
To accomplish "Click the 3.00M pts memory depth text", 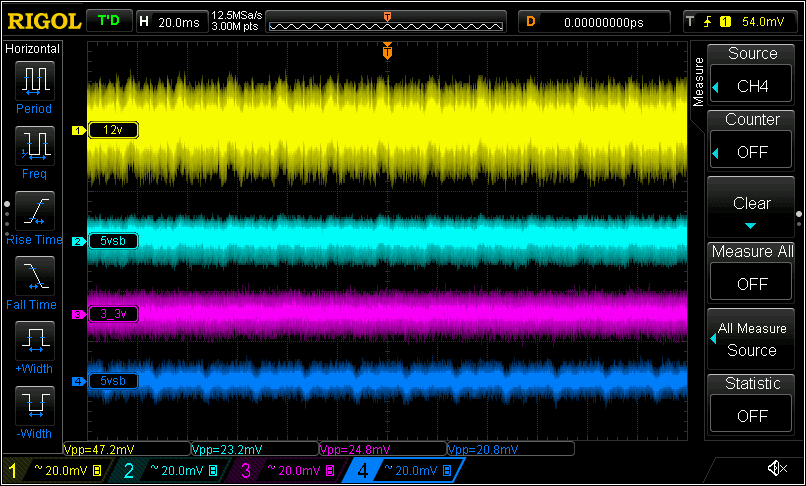I will pyautogui.click(x=235, y=27).
